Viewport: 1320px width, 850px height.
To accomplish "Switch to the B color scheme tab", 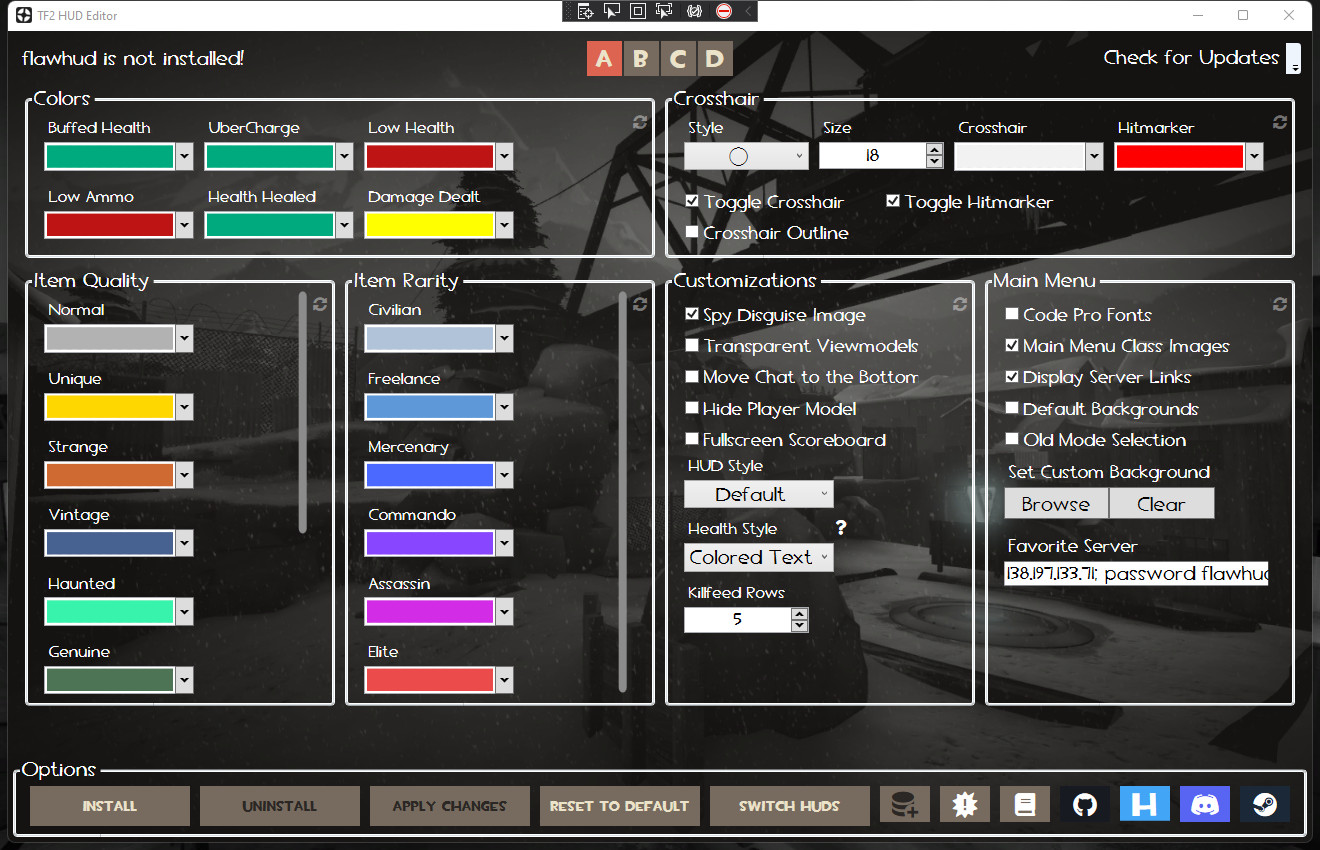I will (641, 58).
